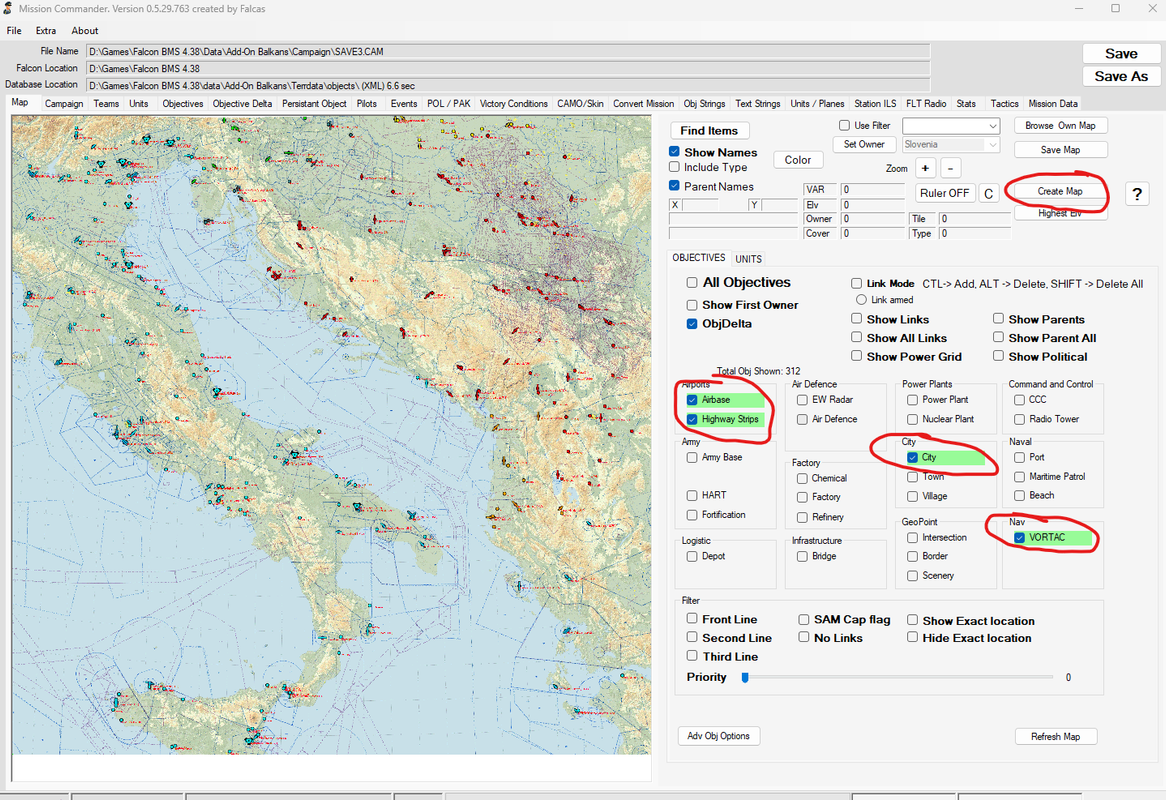Check the All Objectives checkbox
The width and height of the screenshot is (1166, 800).
(692, 283)
